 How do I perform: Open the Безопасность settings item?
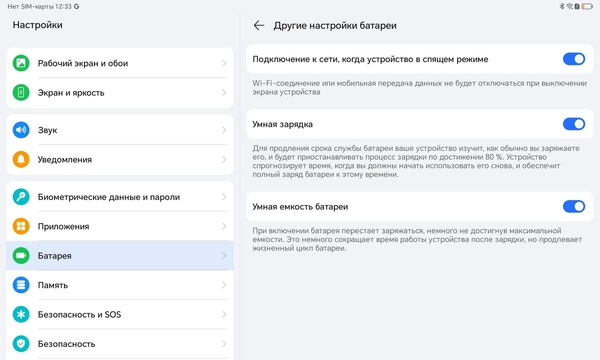tap(120, 344)
